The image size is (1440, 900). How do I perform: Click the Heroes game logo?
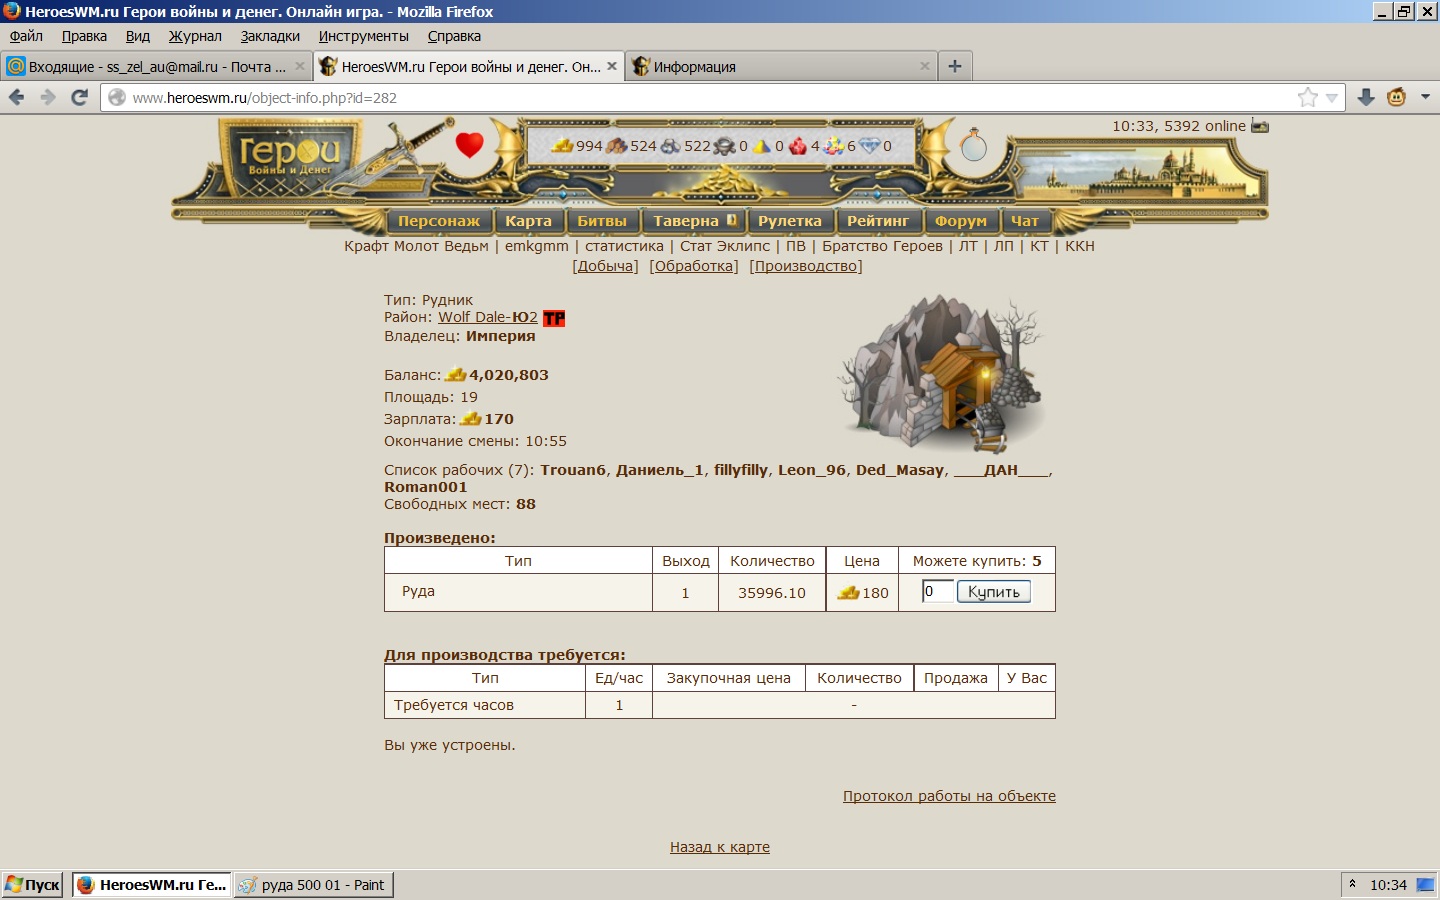[290, 157]
